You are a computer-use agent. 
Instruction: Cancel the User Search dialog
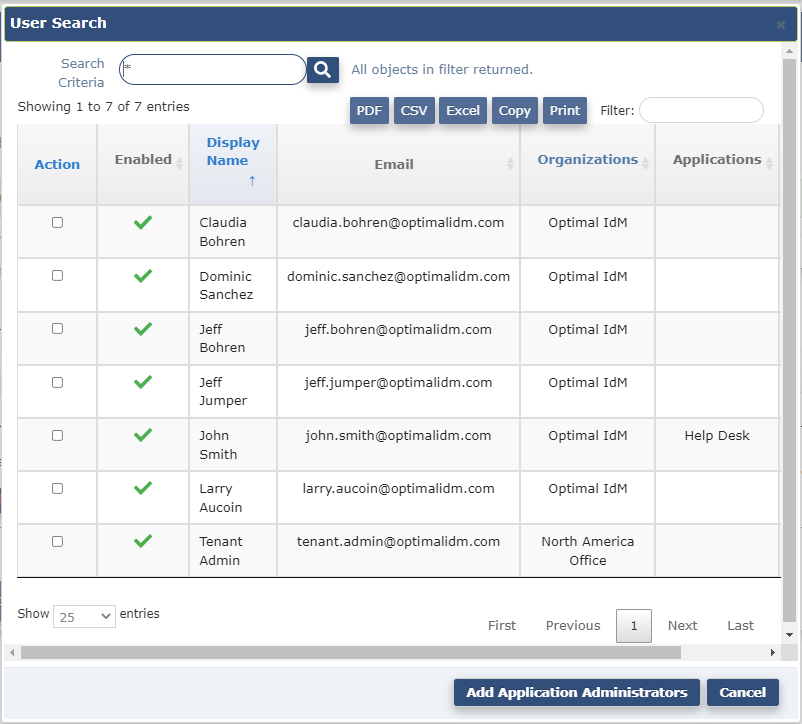[743, 692]
